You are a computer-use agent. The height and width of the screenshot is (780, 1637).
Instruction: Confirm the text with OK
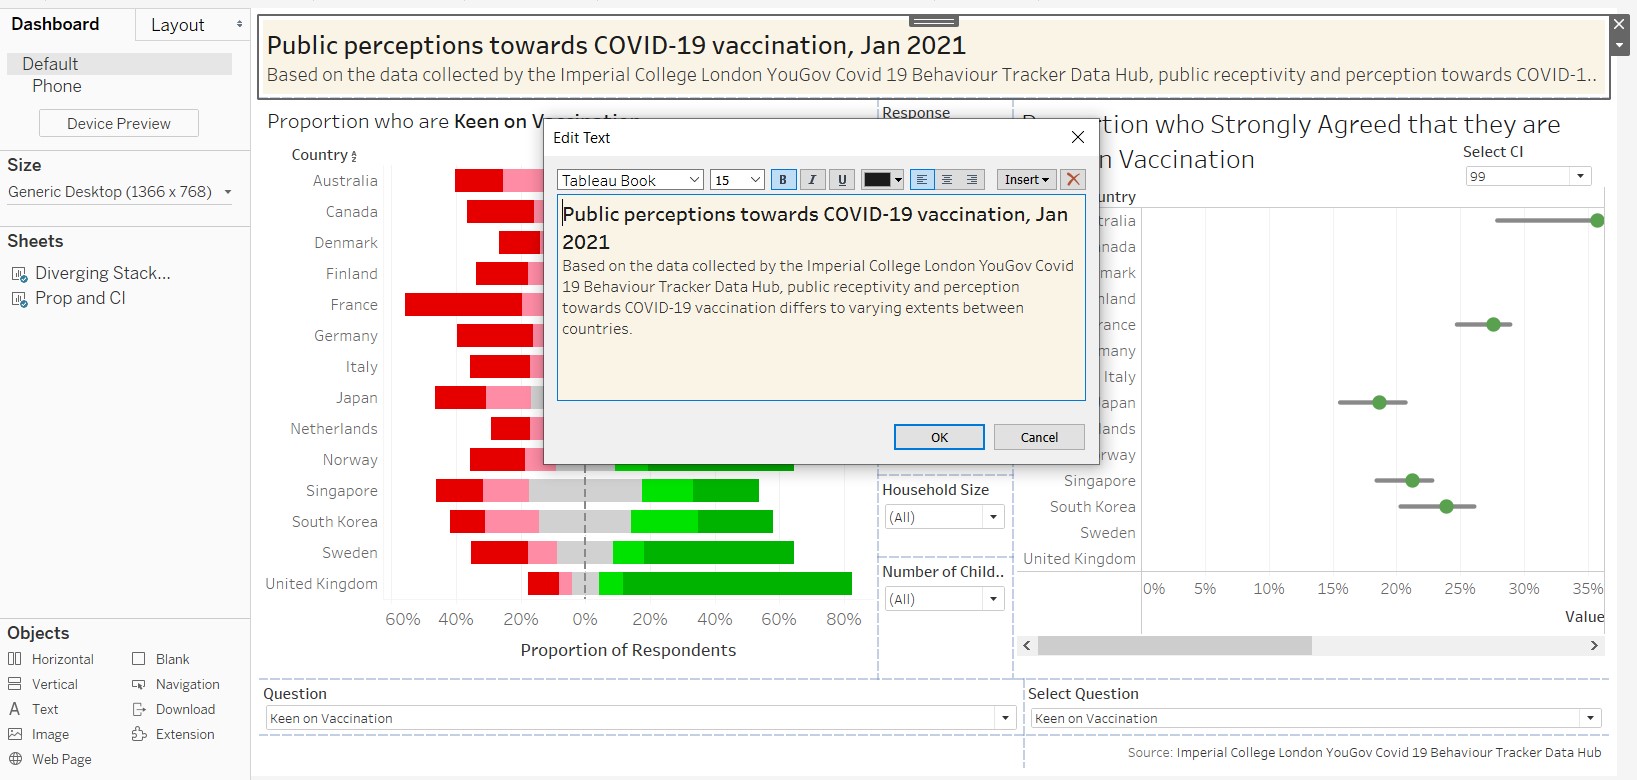[x=939, y=437]
